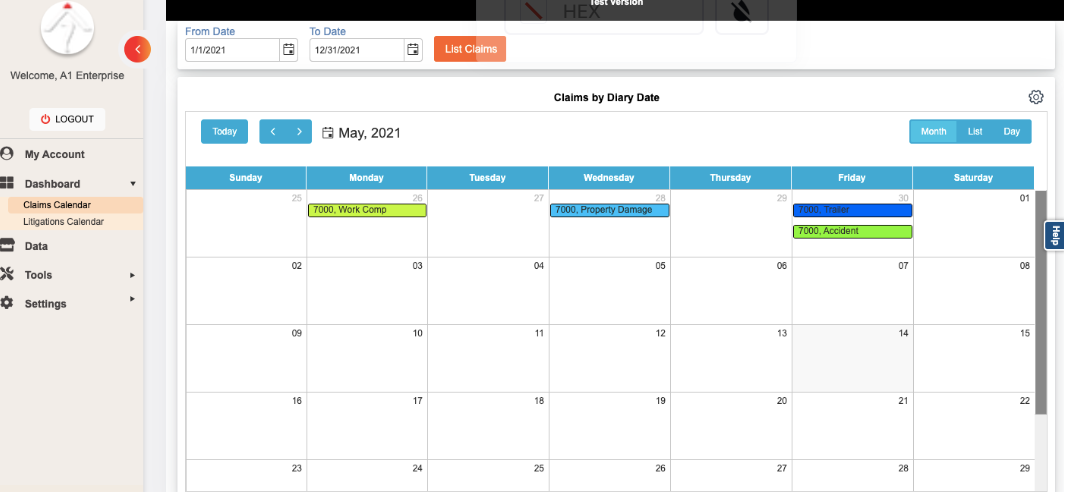Open the To Date calendar picker
The width and height of the screenshot is (1066, 492).
coord(413,49)
